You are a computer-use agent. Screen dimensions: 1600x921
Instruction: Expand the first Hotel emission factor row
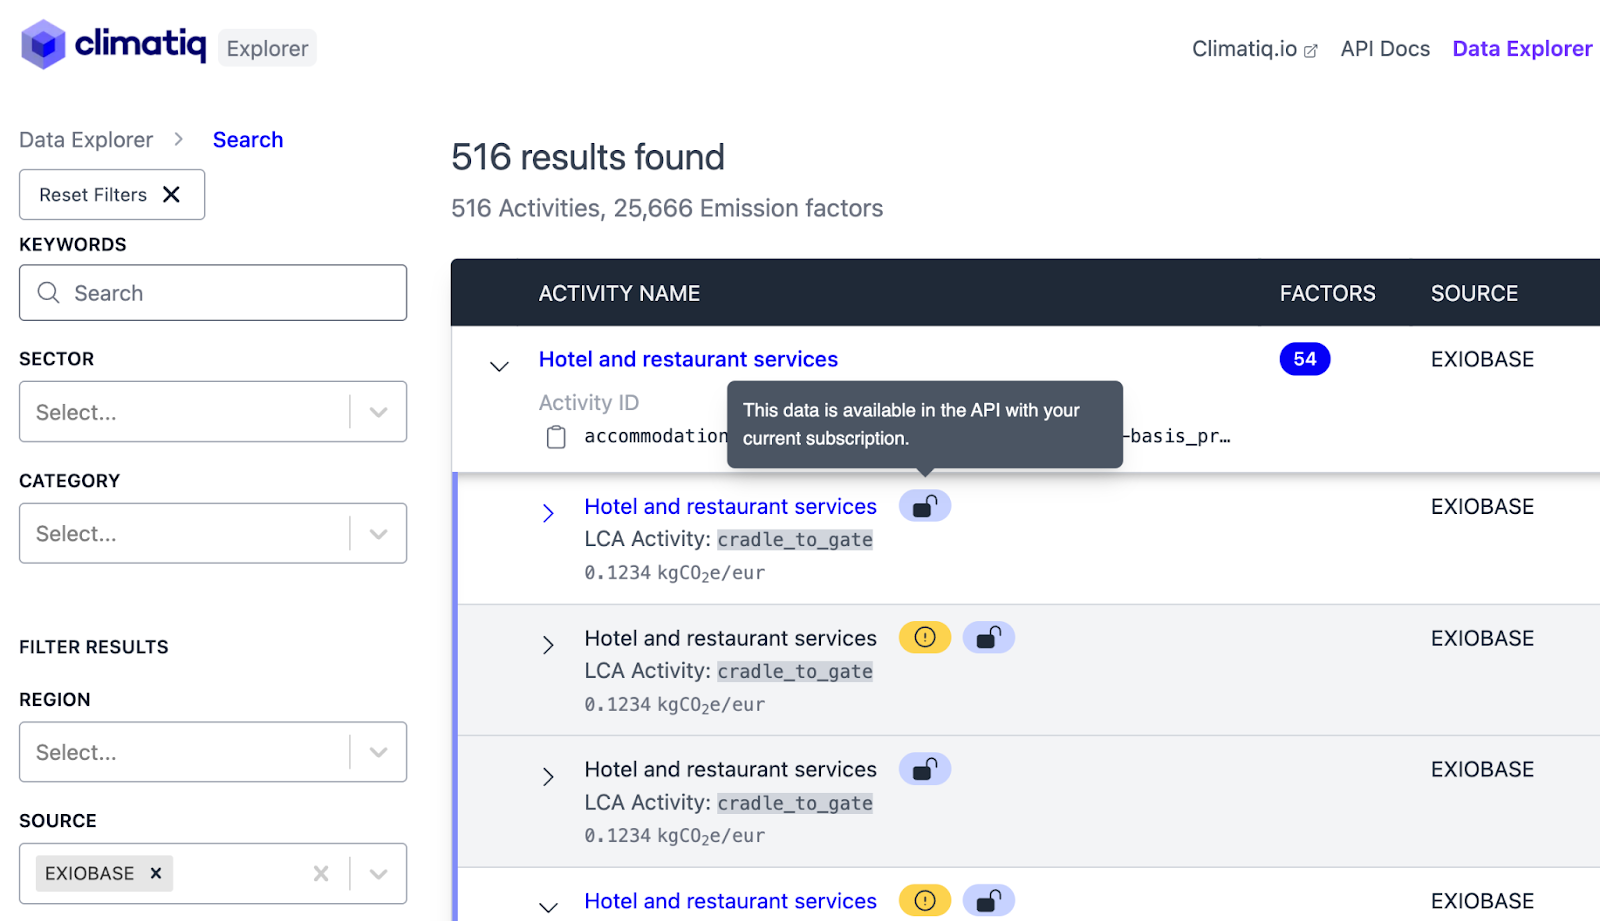click(548, 513)
